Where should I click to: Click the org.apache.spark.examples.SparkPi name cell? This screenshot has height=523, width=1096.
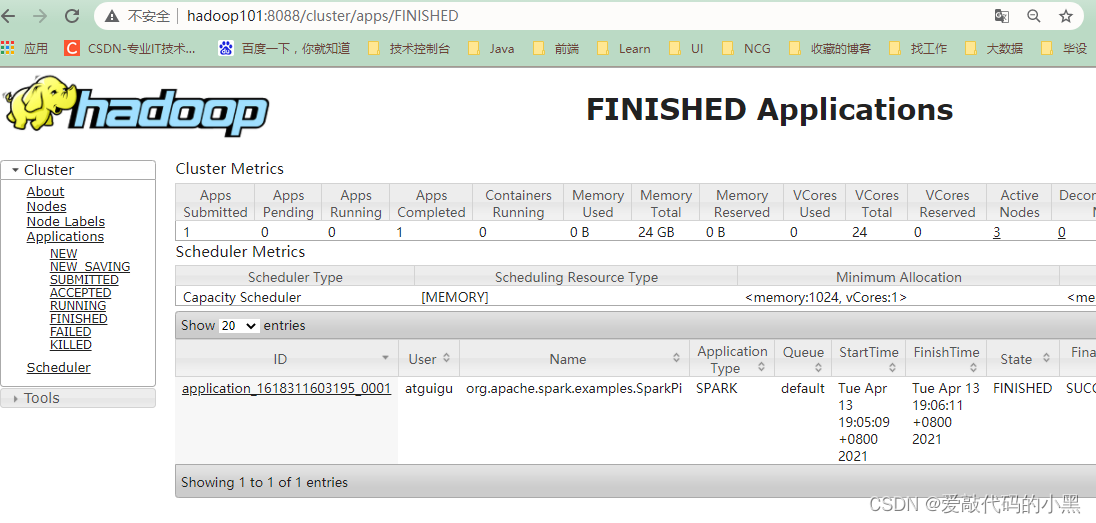574,388
